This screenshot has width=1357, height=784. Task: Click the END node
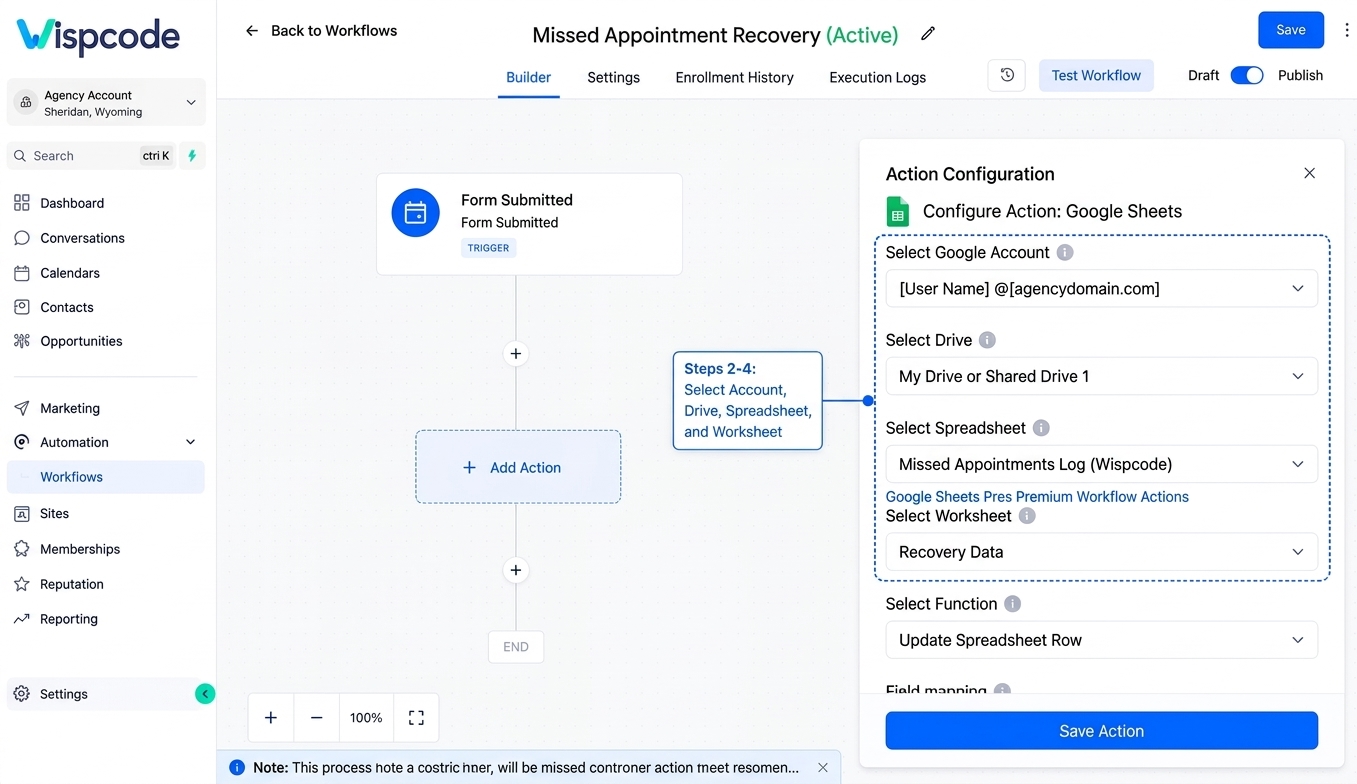516,647
